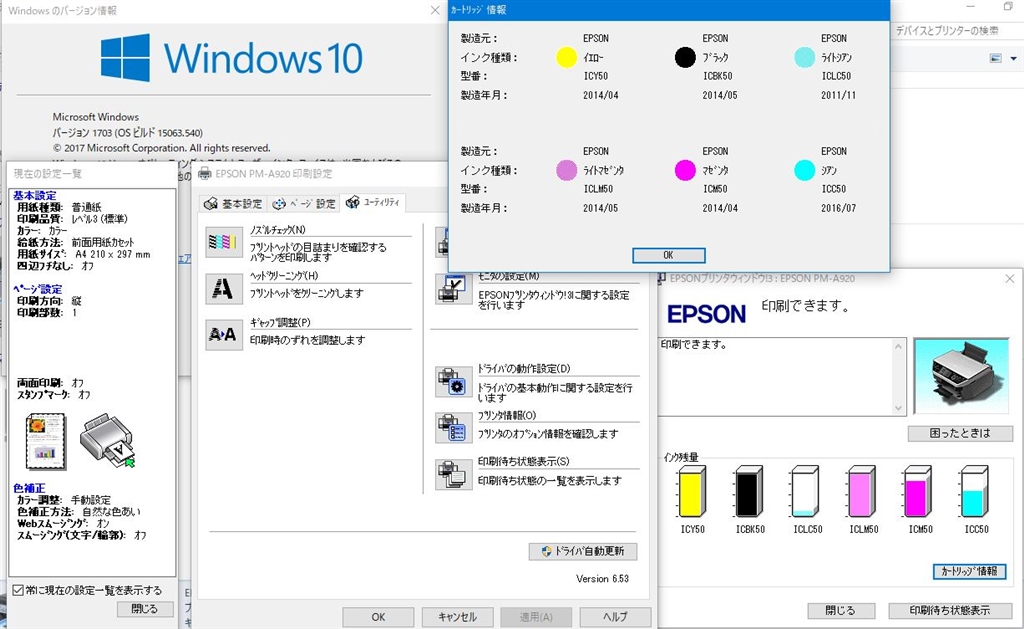Click 基本設定 heading in settings list

tap(35, 195)
